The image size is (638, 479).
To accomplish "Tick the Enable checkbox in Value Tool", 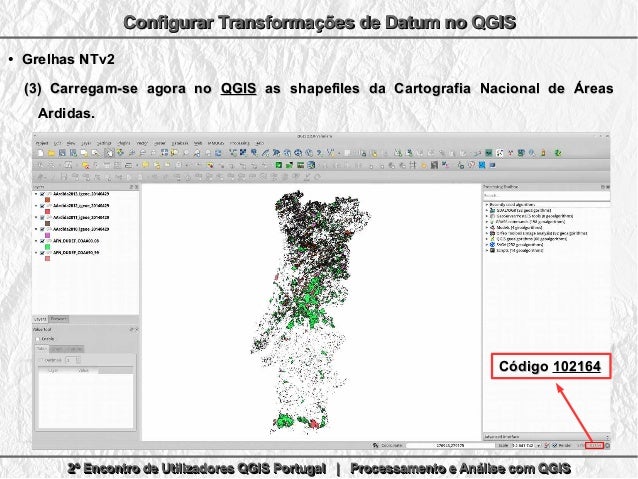I will 38,339.
